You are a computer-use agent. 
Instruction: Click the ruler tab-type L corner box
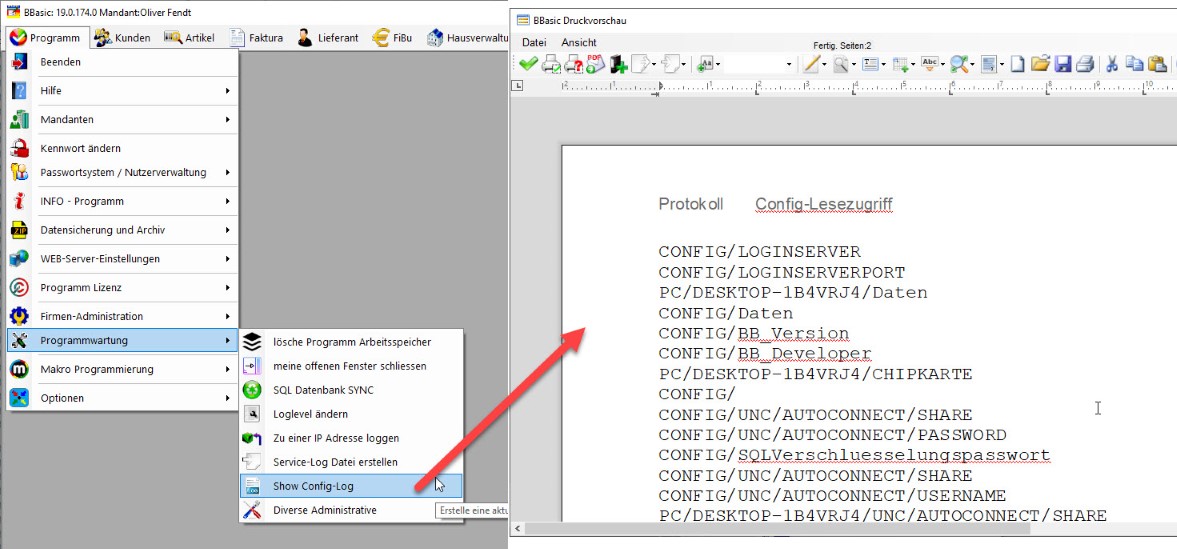[517, 86]
